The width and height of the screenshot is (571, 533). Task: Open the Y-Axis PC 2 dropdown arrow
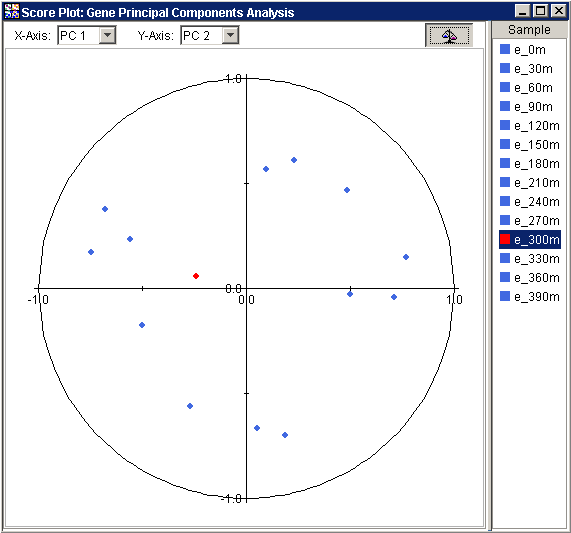(231, 35)
